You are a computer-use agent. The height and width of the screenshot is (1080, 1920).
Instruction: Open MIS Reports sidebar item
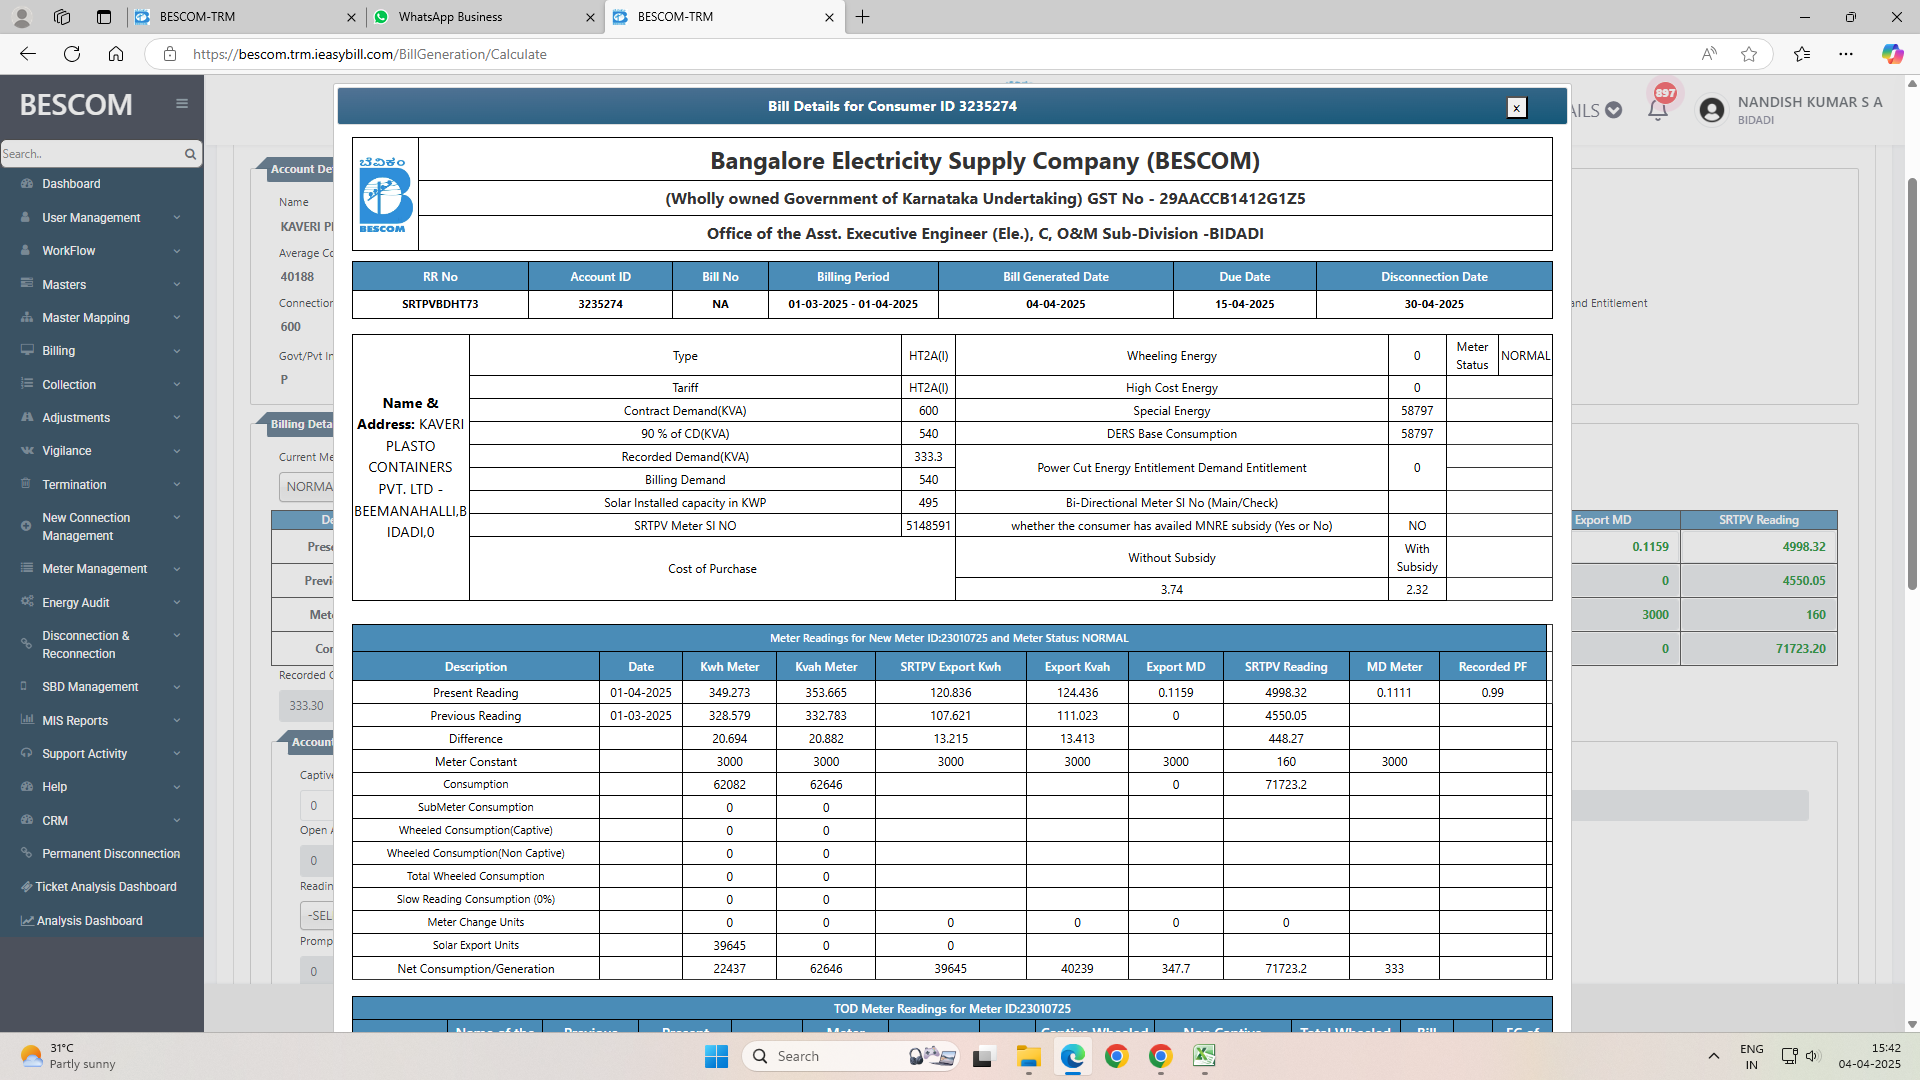click(x=100, y=721)
